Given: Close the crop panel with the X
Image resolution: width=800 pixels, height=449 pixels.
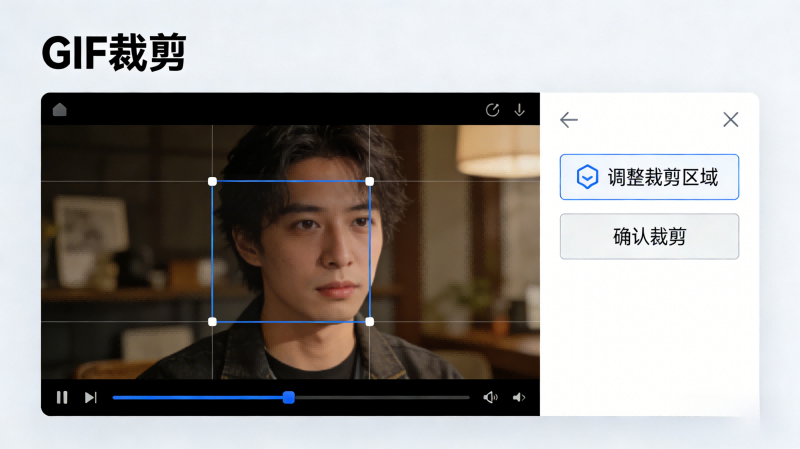Looking at the screenshot, I should pos(730,120).
